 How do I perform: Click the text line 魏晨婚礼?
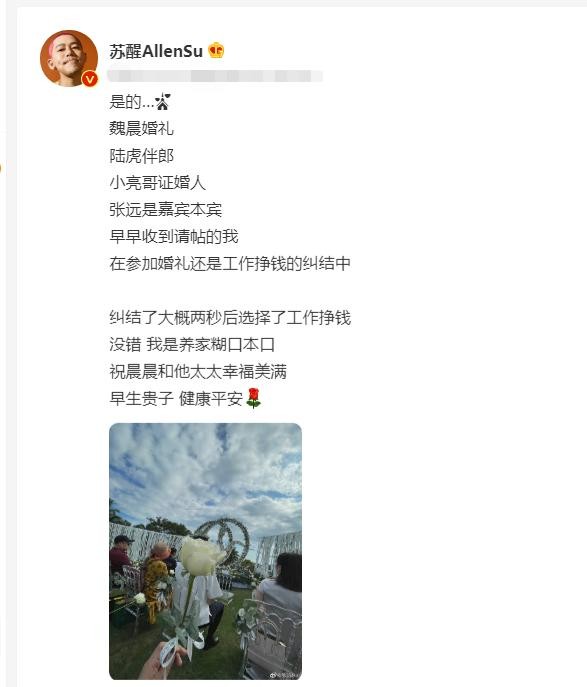coord(141,128)
